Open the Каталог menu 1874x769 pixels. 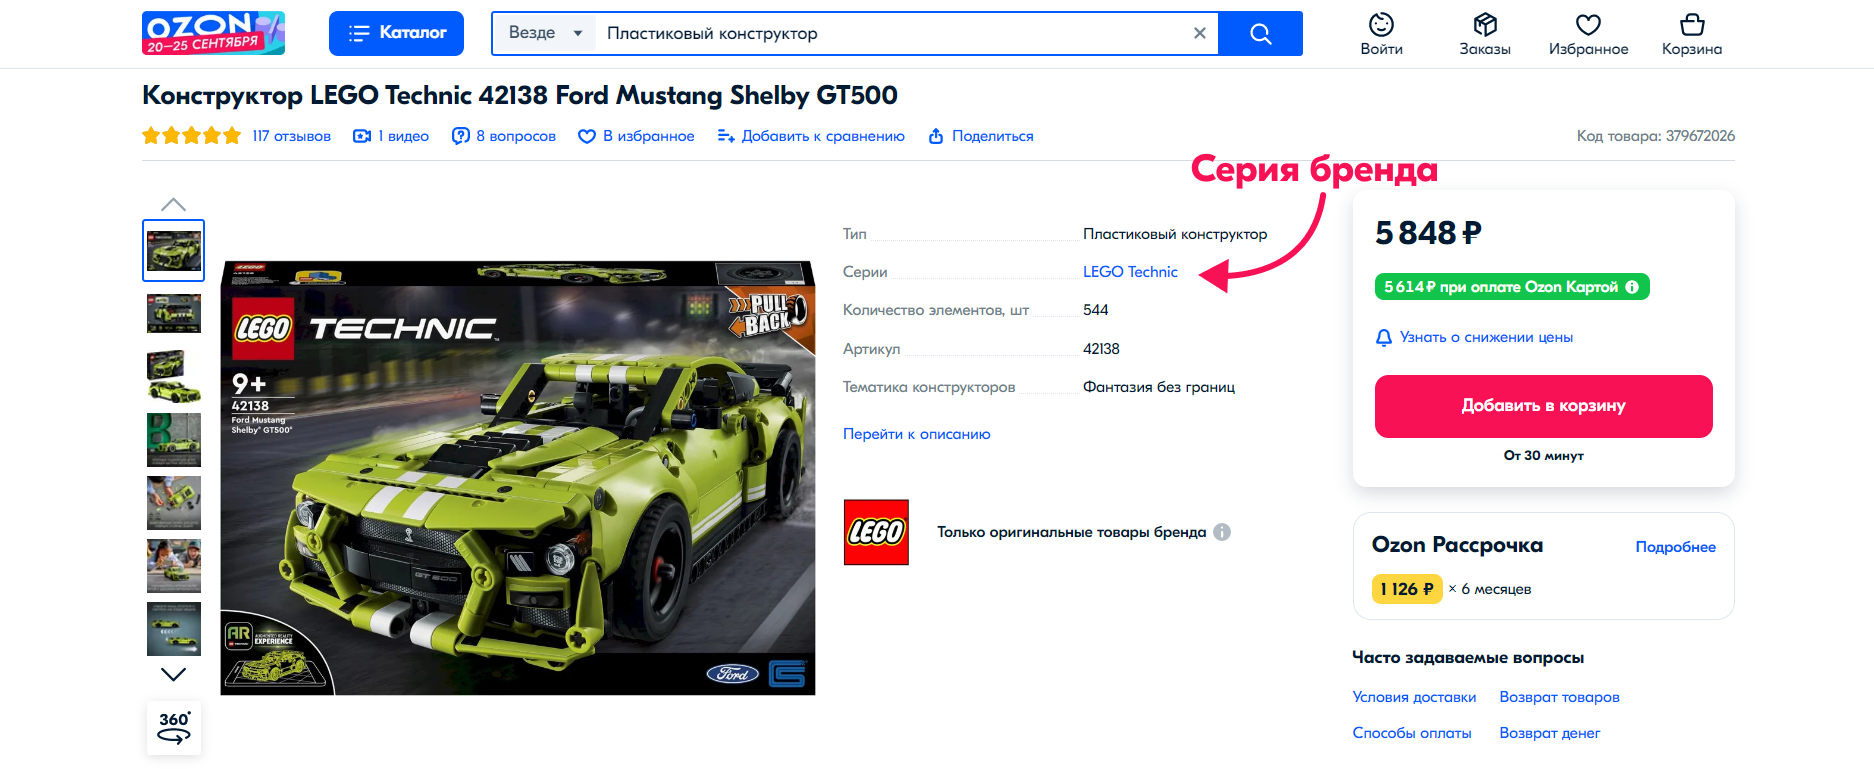[396, 34]
